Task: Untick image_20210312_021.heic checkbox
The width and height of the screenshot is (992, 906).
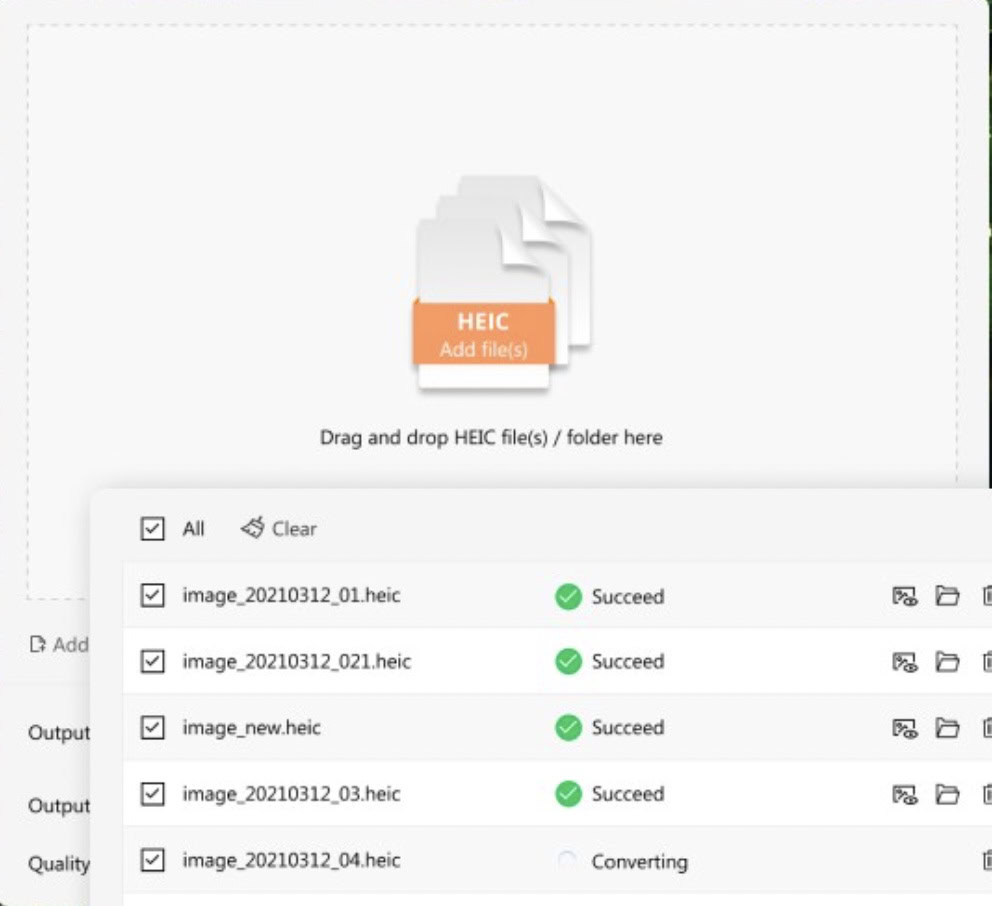Action: coord(152,662)
